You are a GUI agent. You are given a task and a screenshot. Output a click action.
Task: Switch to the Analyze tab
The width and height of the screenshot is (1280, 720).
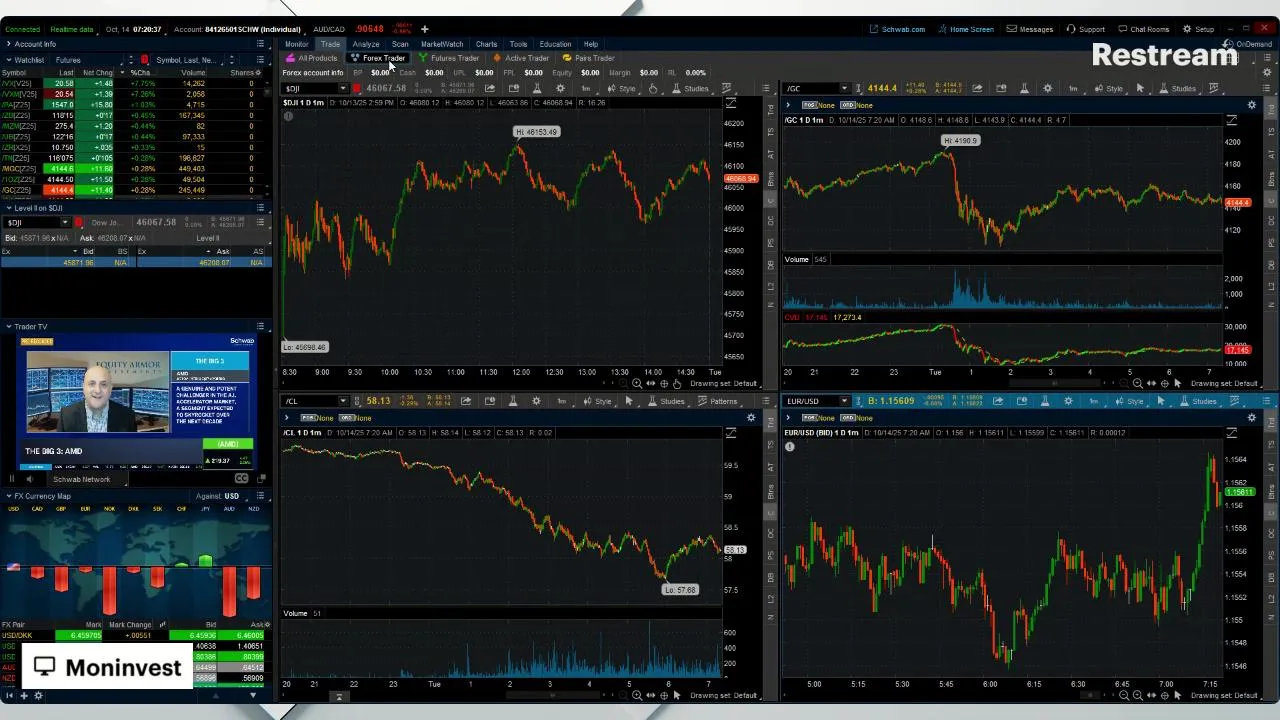click(x=365, y=44)
